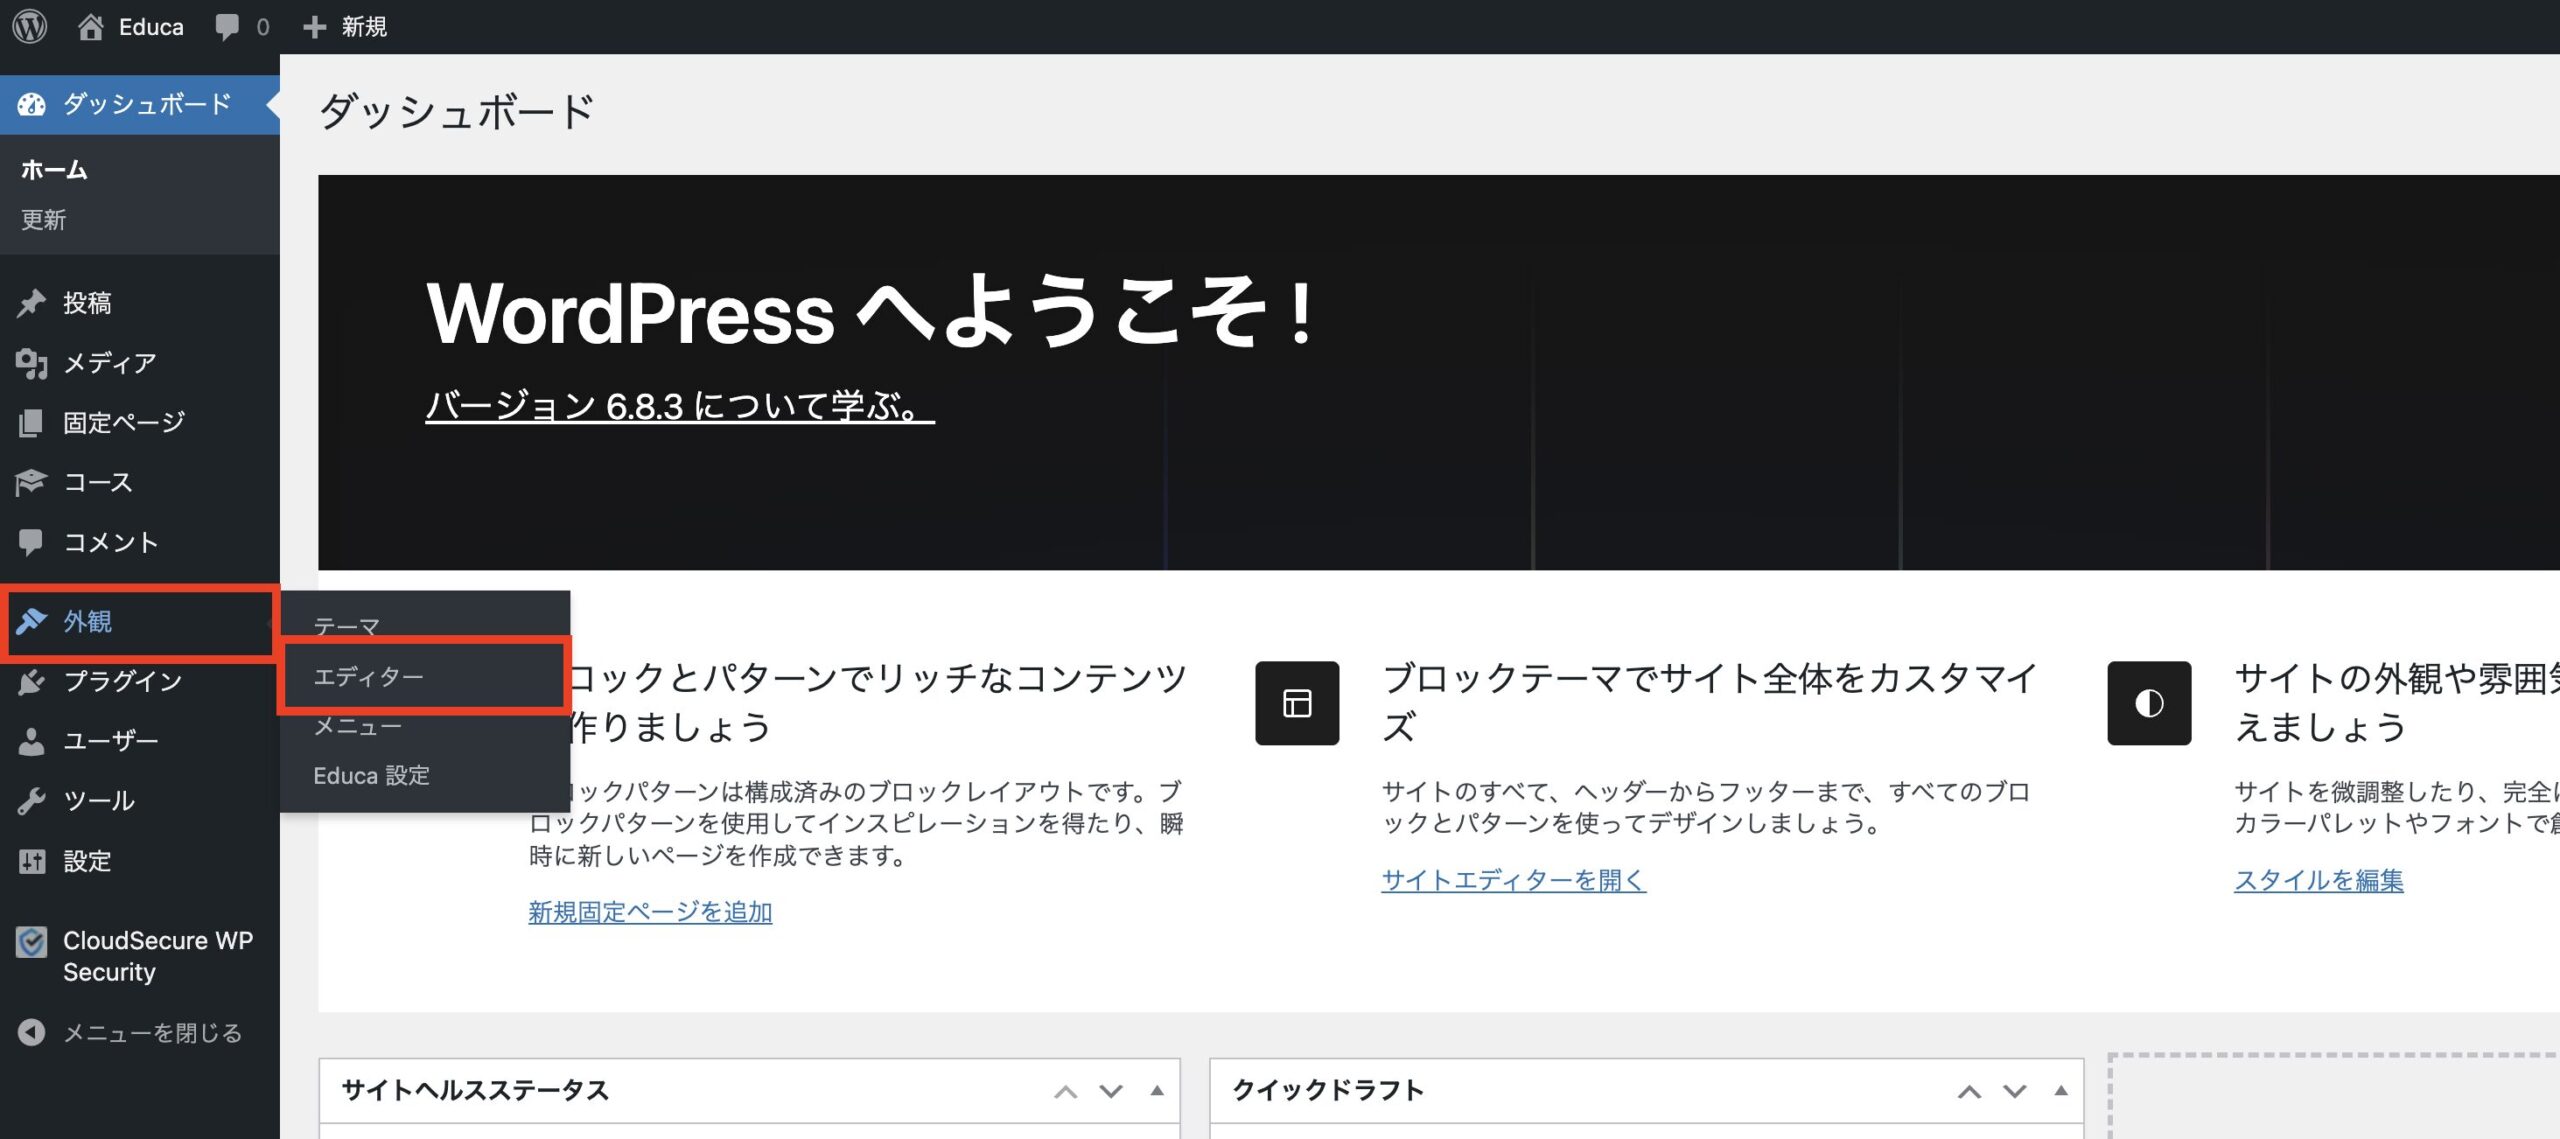Select エディター in the 外観 submenu
2560x1139 pixels.
click(368, 677)
